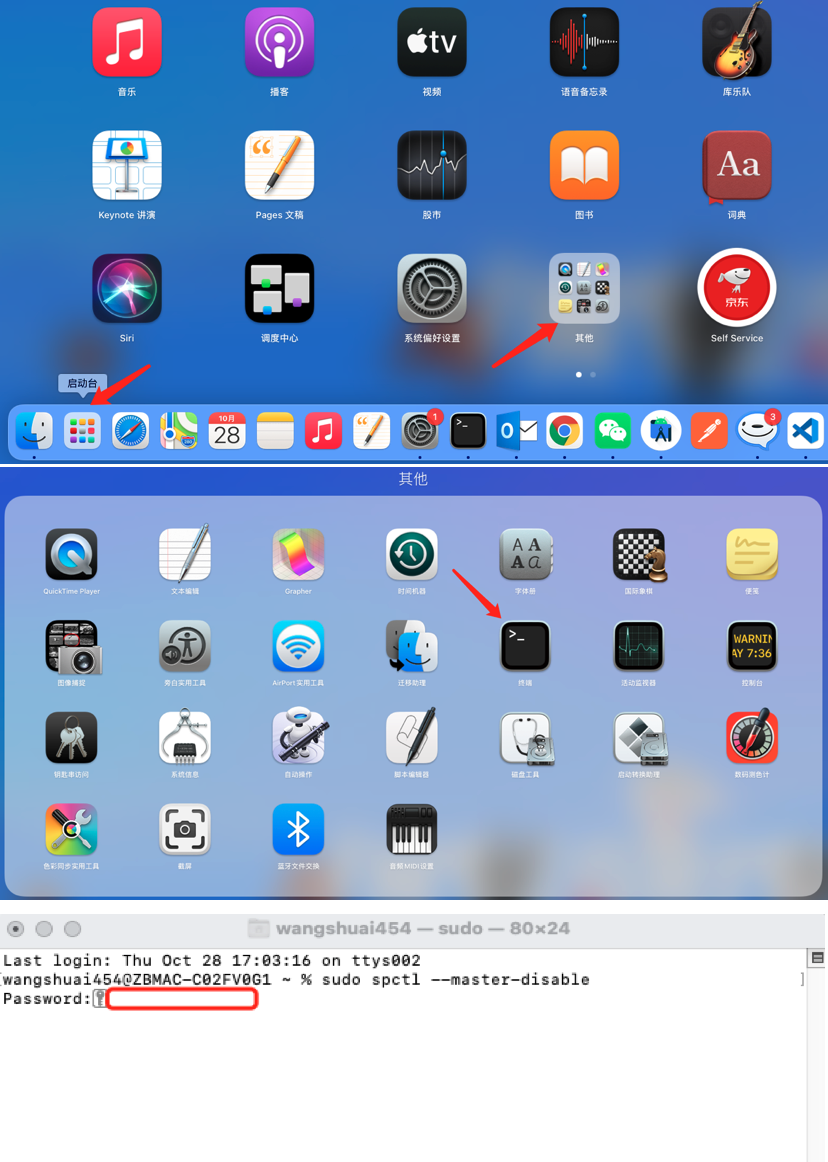The image size is (828, 1162).
Task: Open QuickTime Player in 其他 folder
Action: (x=71, y=554)
